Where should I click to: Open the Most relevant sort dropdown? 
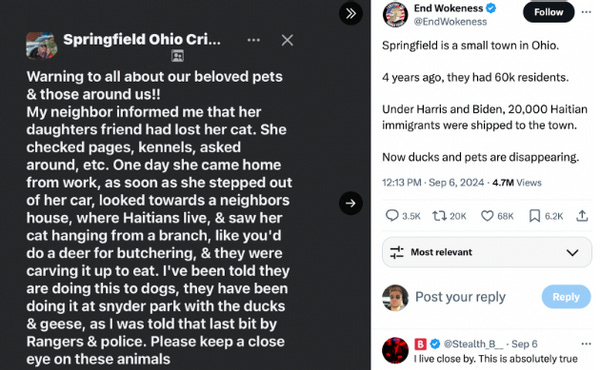(x=487, y=252)
